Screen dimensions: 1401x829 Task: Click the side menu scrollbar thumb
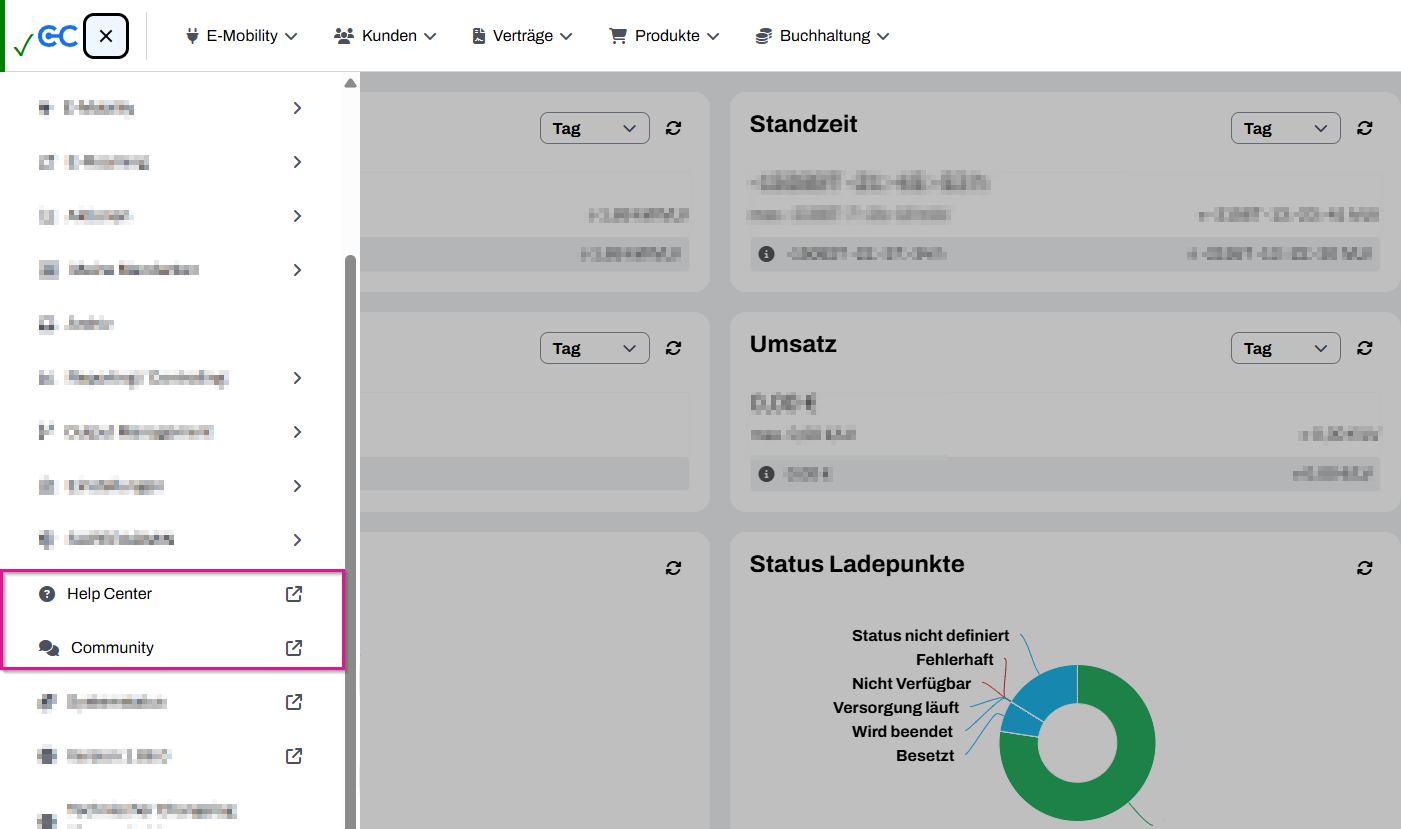(x=350, y=540)
